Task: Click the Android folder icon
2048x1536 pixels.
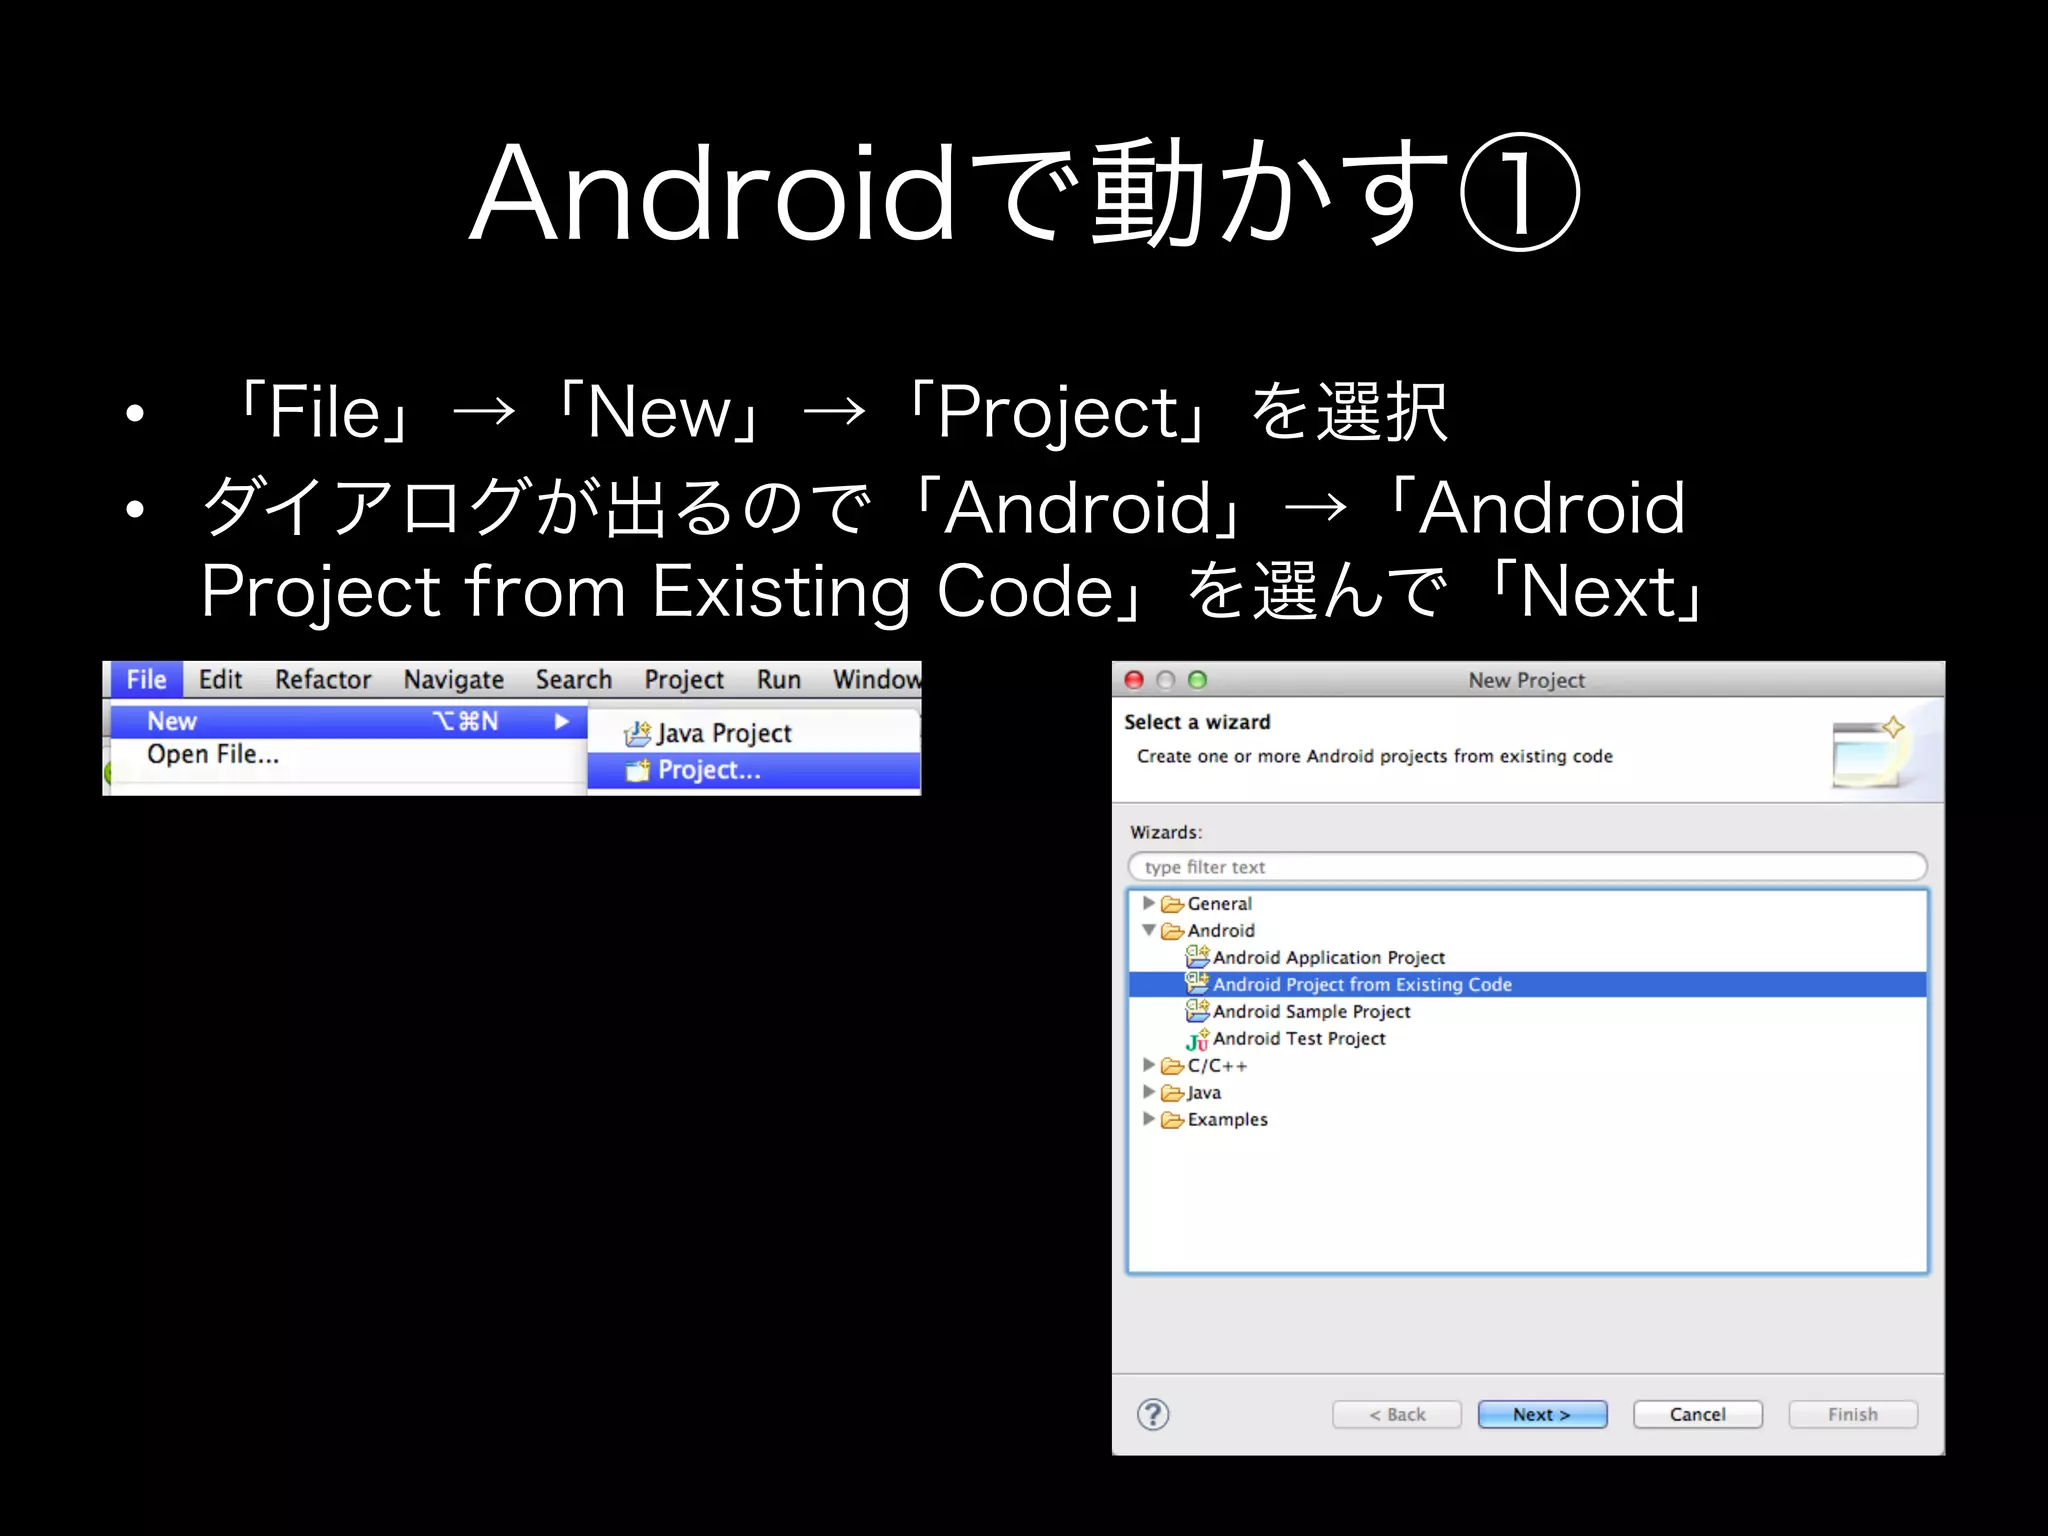Action: (1172, 931)
